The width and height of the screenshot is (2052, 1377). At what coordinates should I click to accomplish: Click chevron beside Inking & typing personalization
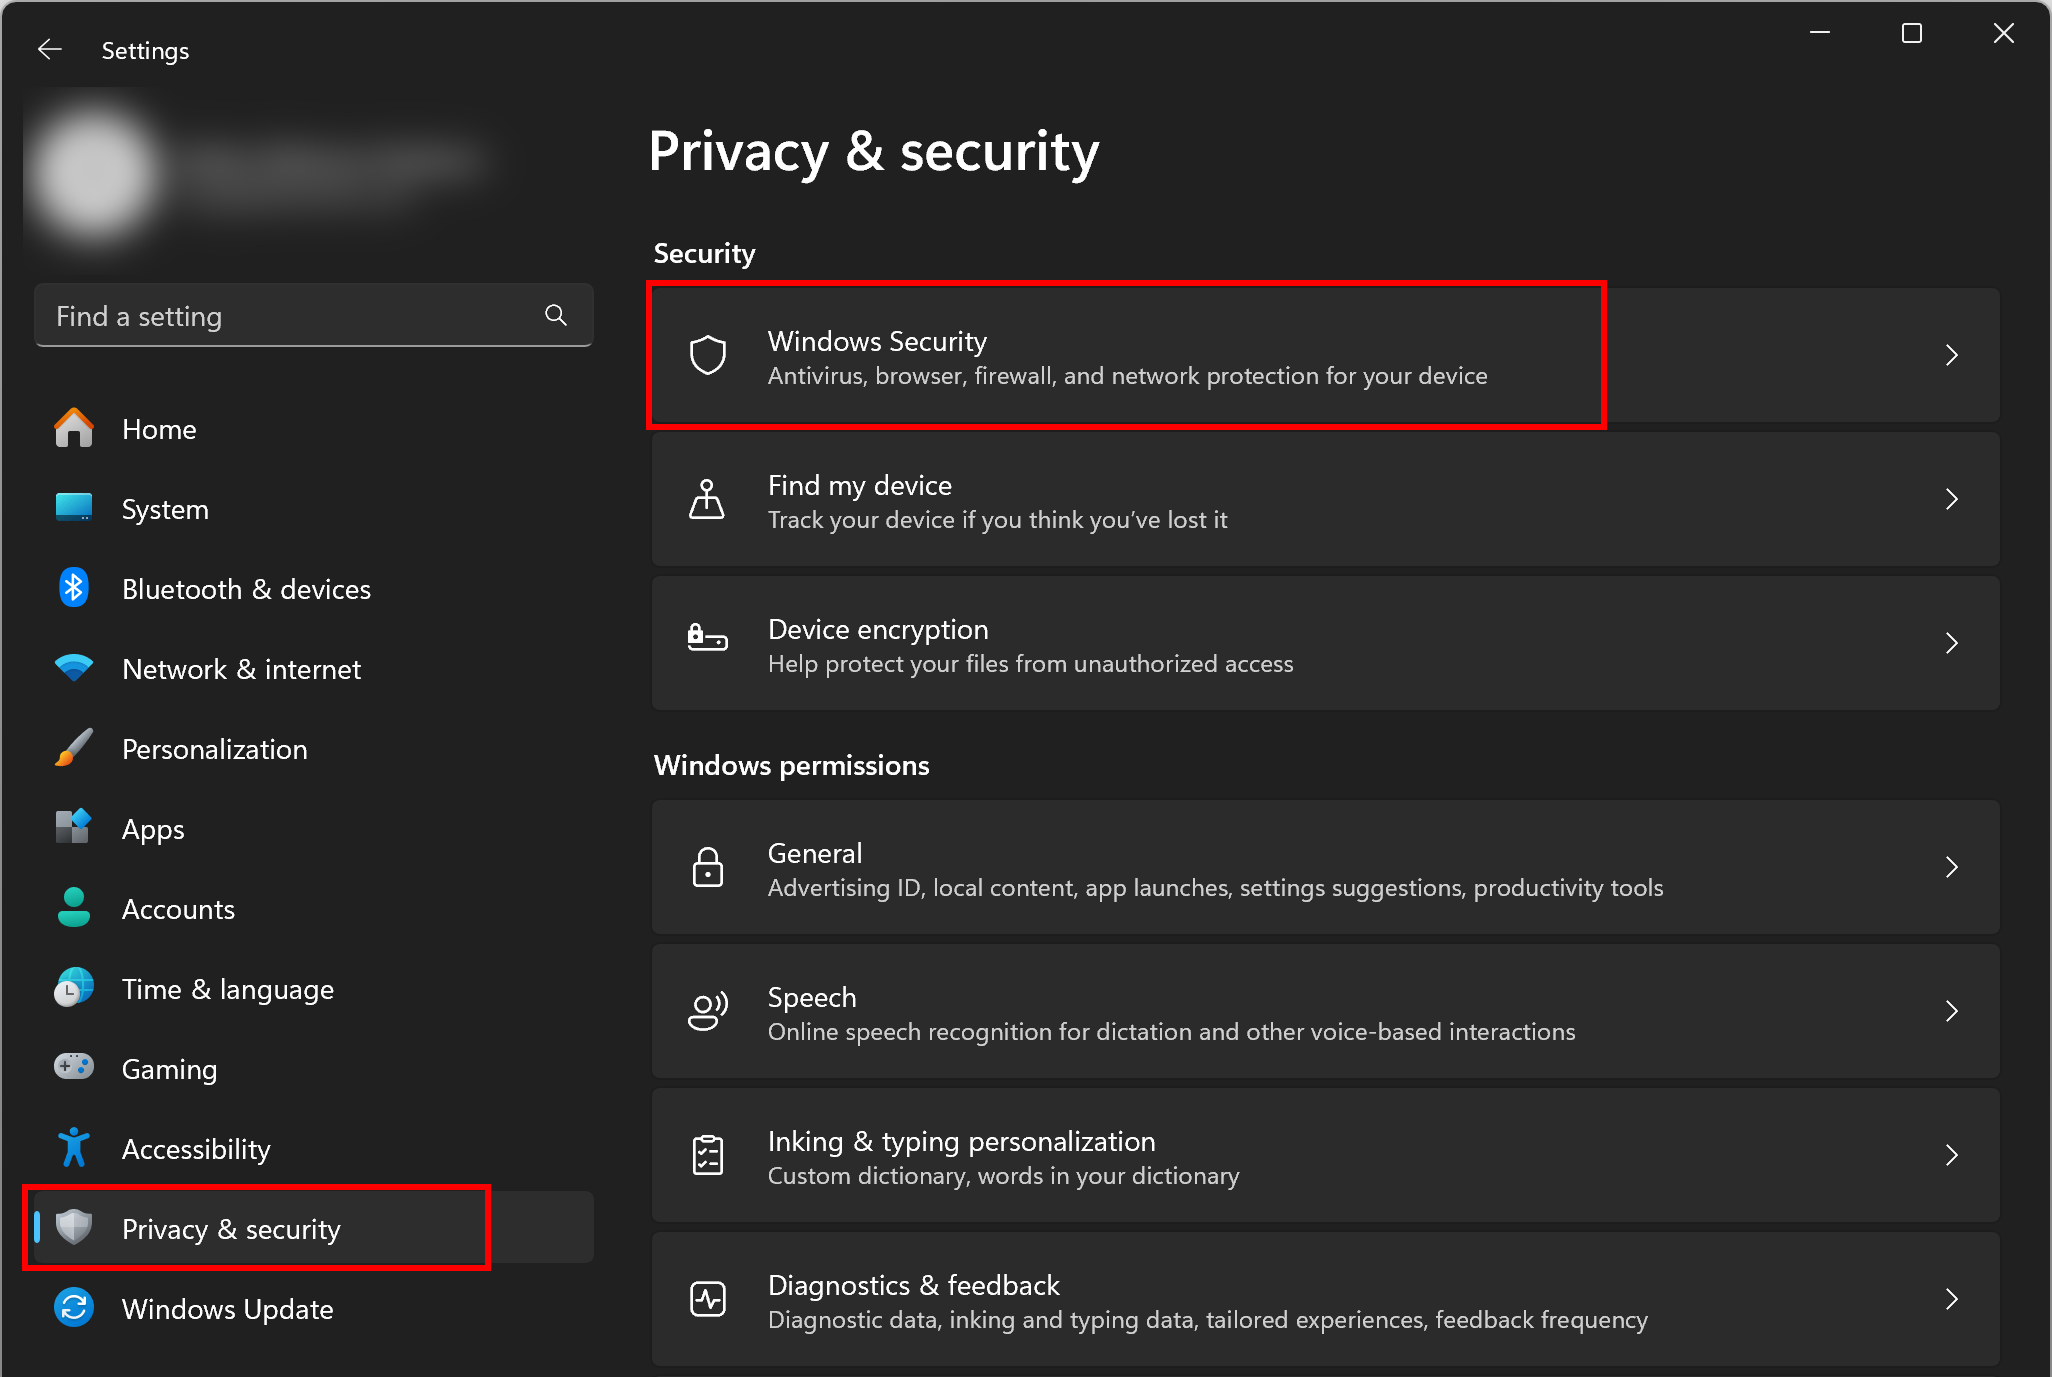pos(1951,1155)
